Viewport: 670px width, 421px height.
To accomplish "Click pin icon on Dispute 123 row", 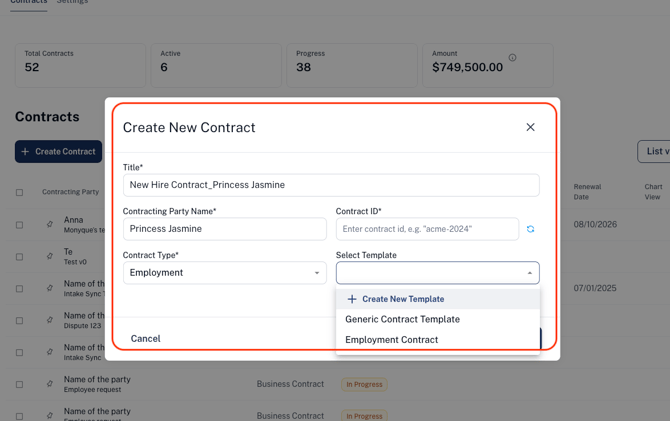I will [x=50, y=320].
